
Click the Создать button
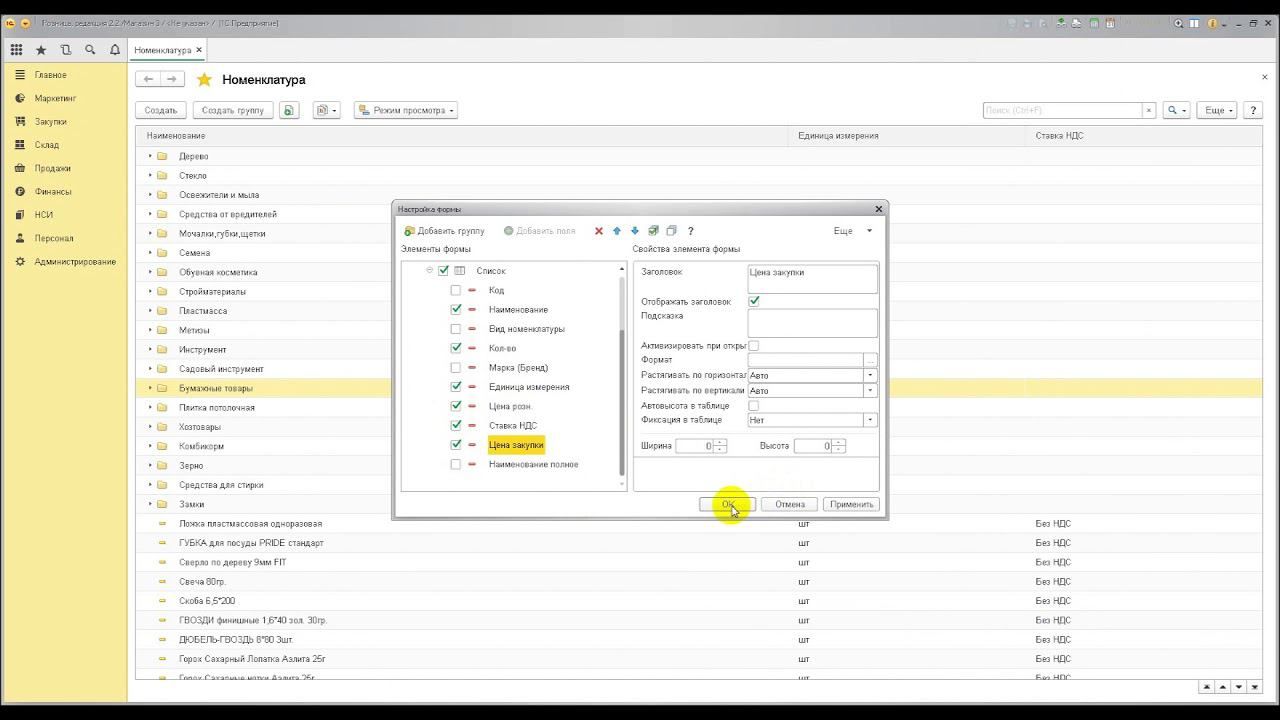click(161, 110)
